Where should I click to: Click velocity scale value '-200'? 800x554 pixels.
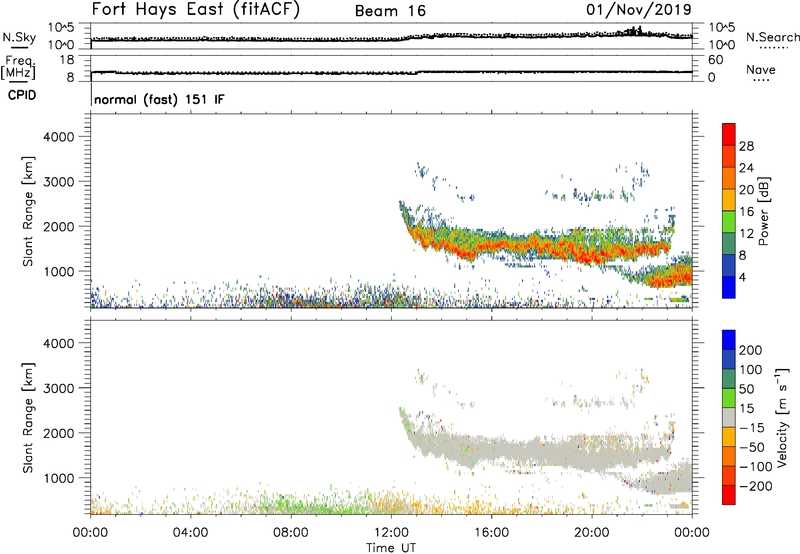pos(755,486)
